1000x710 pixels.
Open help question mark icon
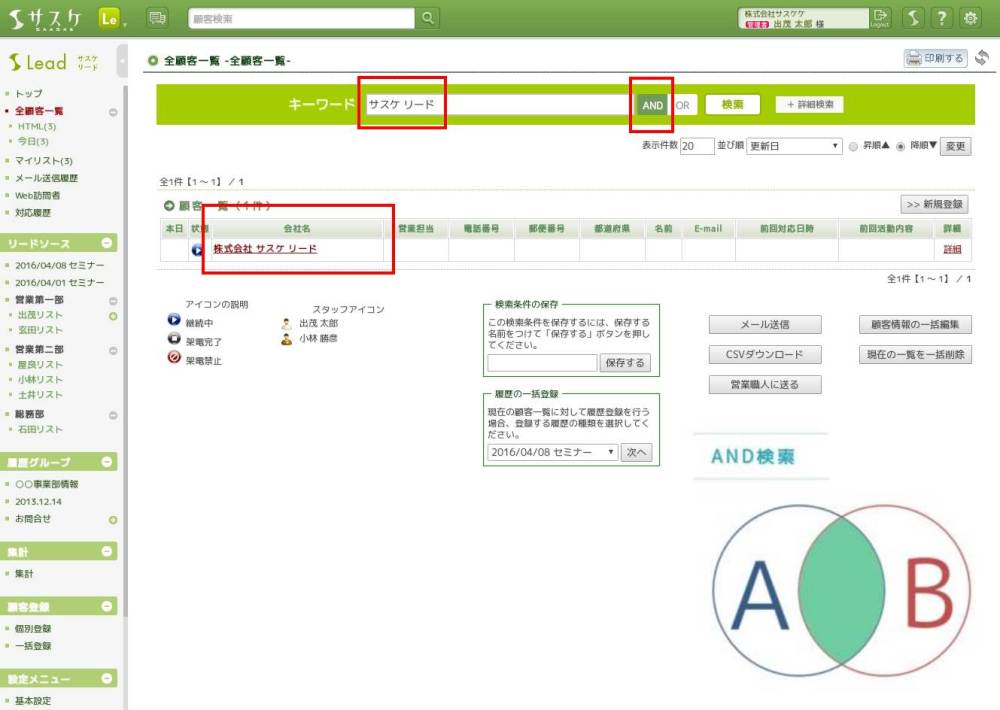click(942, 18)
